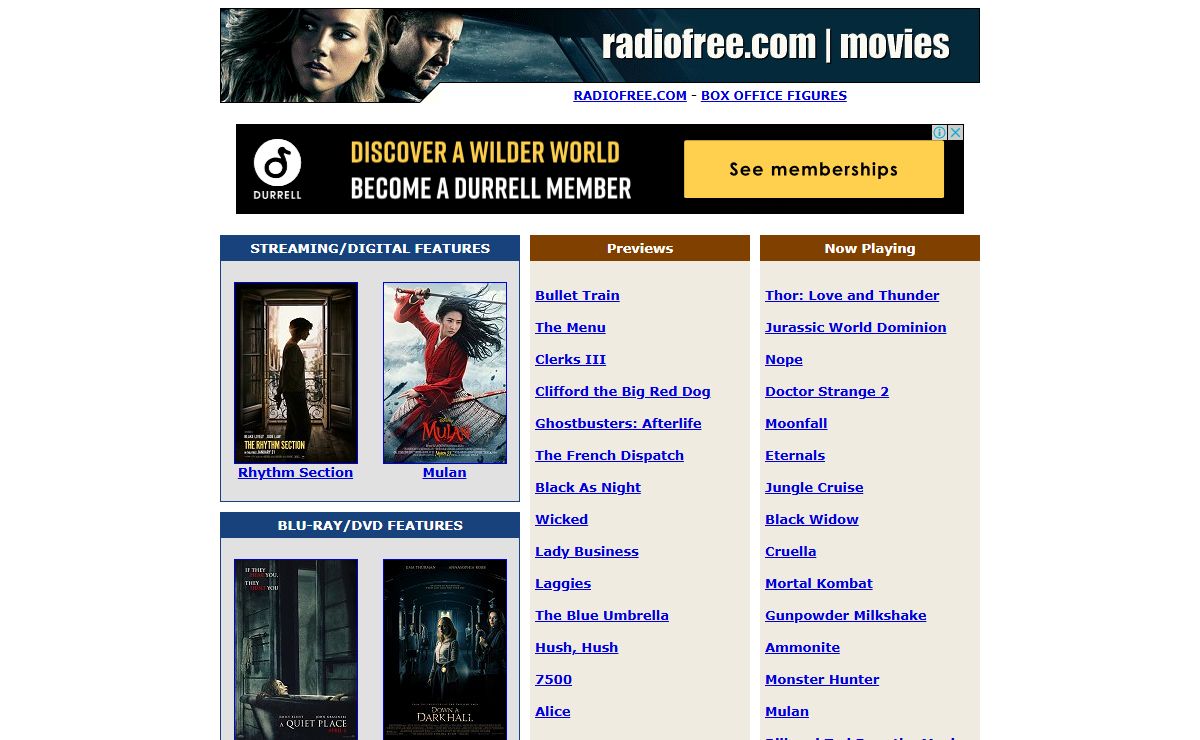This screenshot has height=740, width=1200.
Task: Open 7500 preview link
Action: pos(553,679)
